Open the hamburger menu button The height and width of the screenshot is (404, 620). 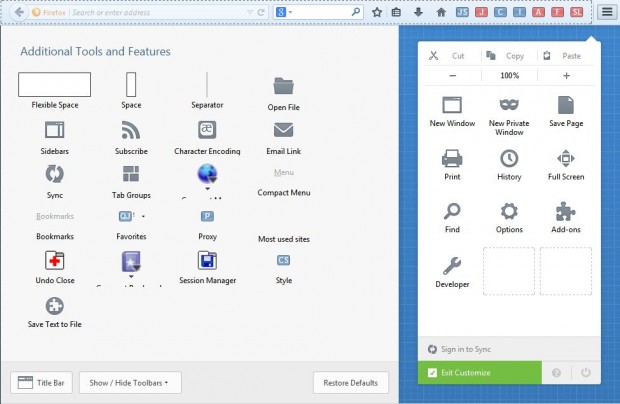click(607, 12)
